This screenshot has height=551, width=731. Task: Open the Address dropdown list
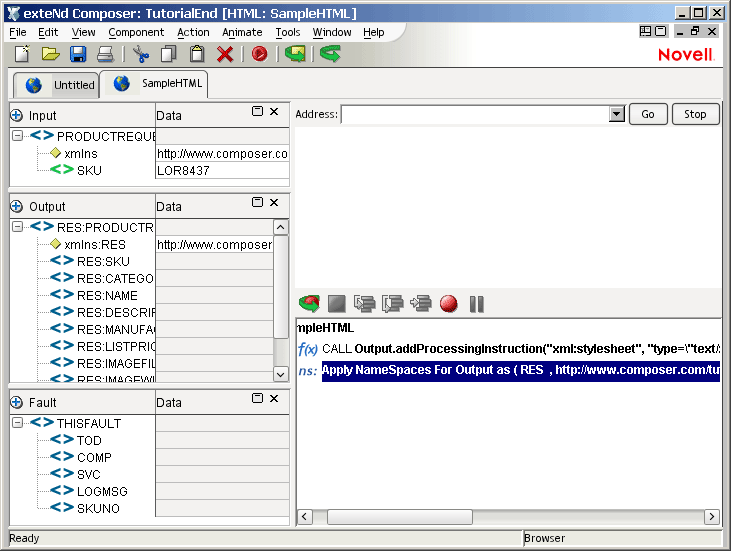[x=616, y=114]
